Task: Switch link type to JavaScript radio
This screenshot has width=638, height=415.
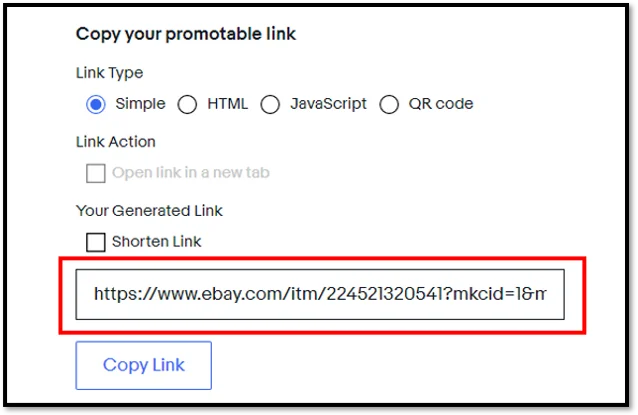Action: [x=269, y=104]
